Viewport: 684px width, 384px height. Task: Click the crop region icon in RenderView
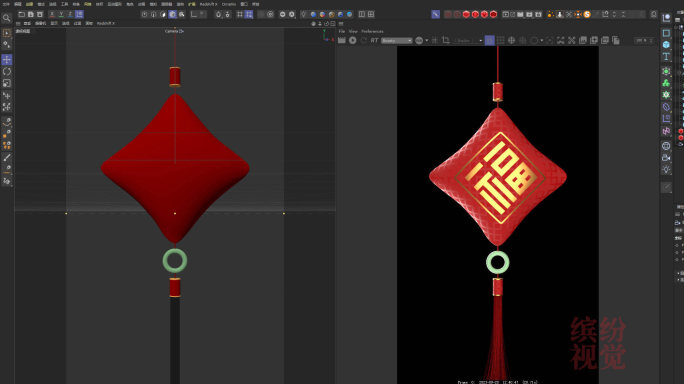(x=446, y=41)
